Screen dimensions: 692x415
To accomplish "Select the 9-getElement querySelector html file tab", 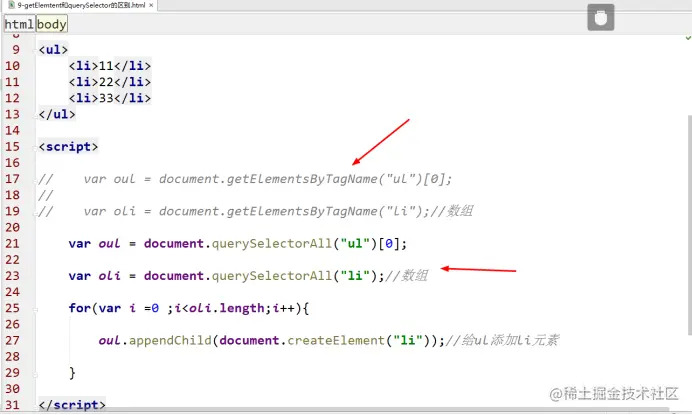I will pos(81,5).
